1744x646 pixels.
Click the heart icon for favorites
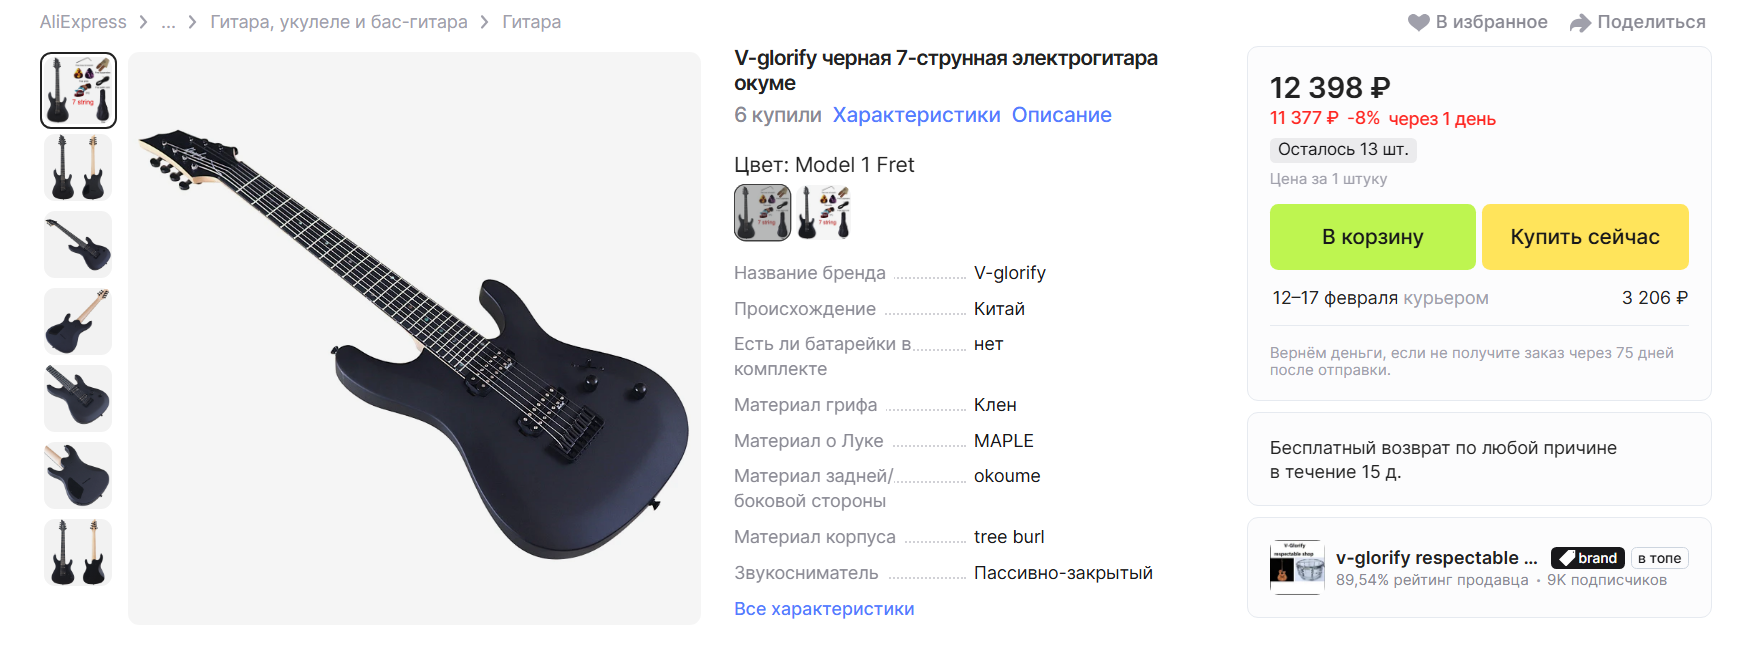tap(1418, 22)
